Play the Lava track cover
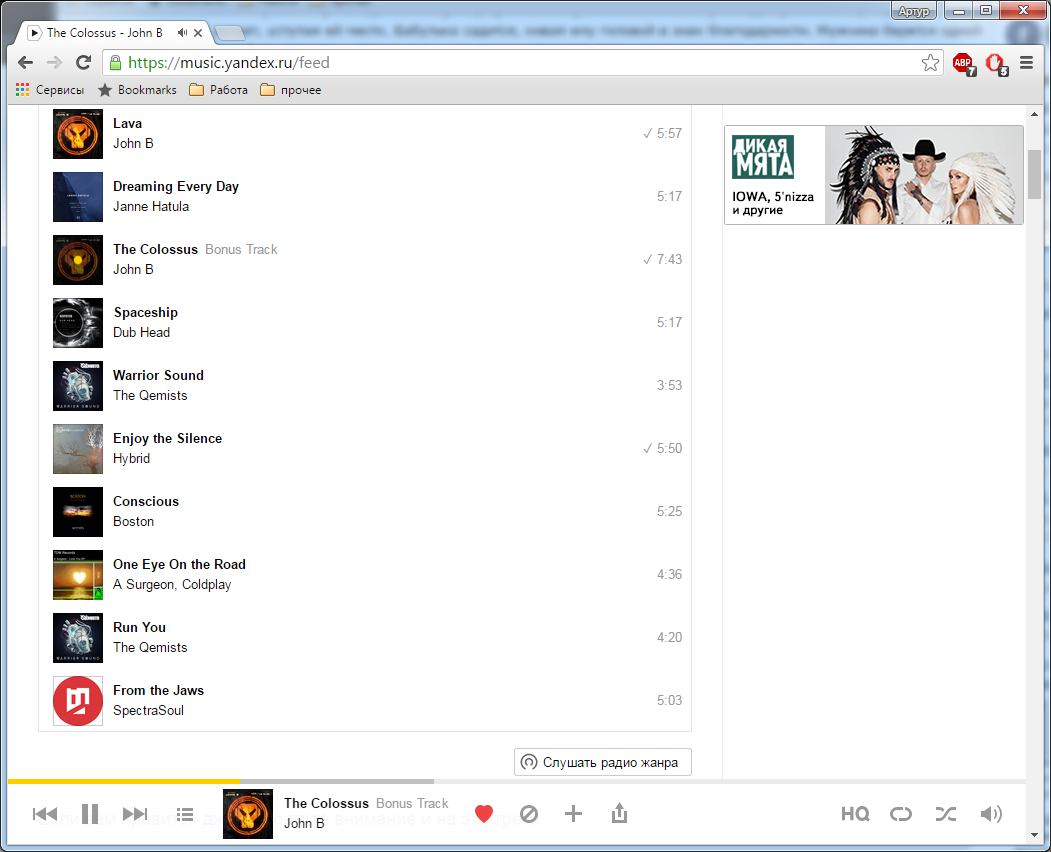 click(x=78, y=134)
